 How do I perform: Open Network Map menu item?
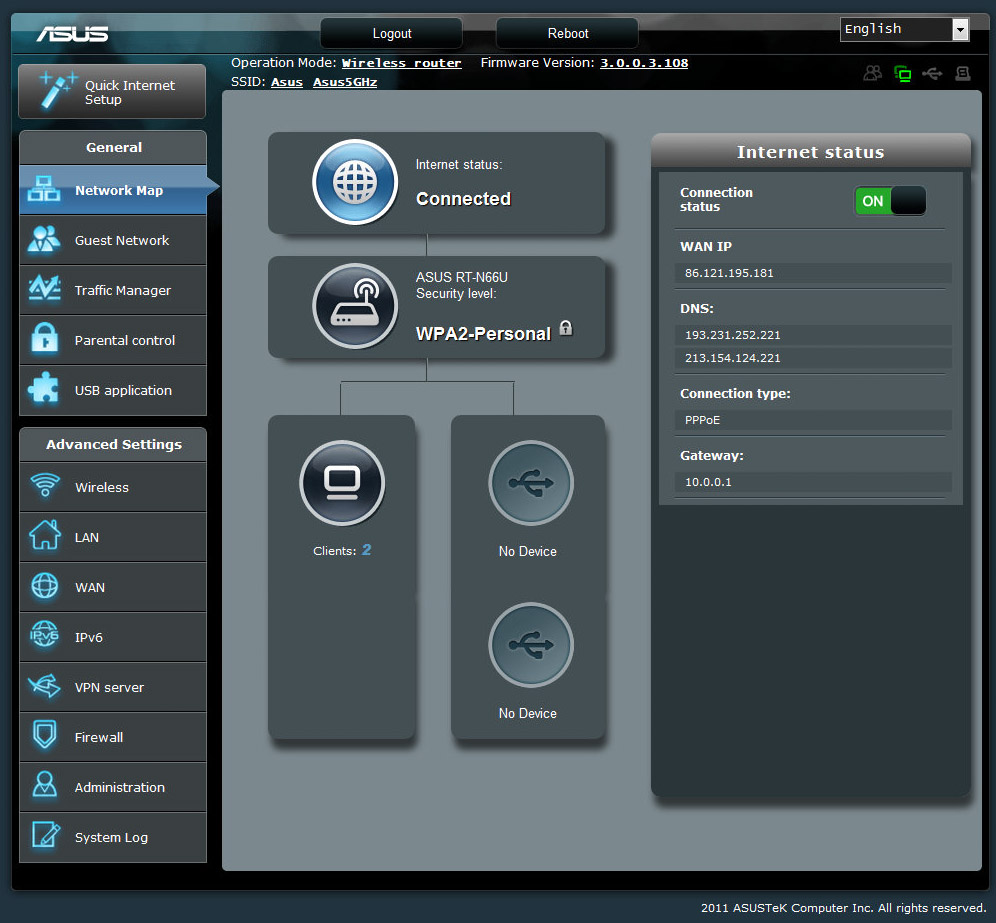pyautogui.click(x=113, y=190)
